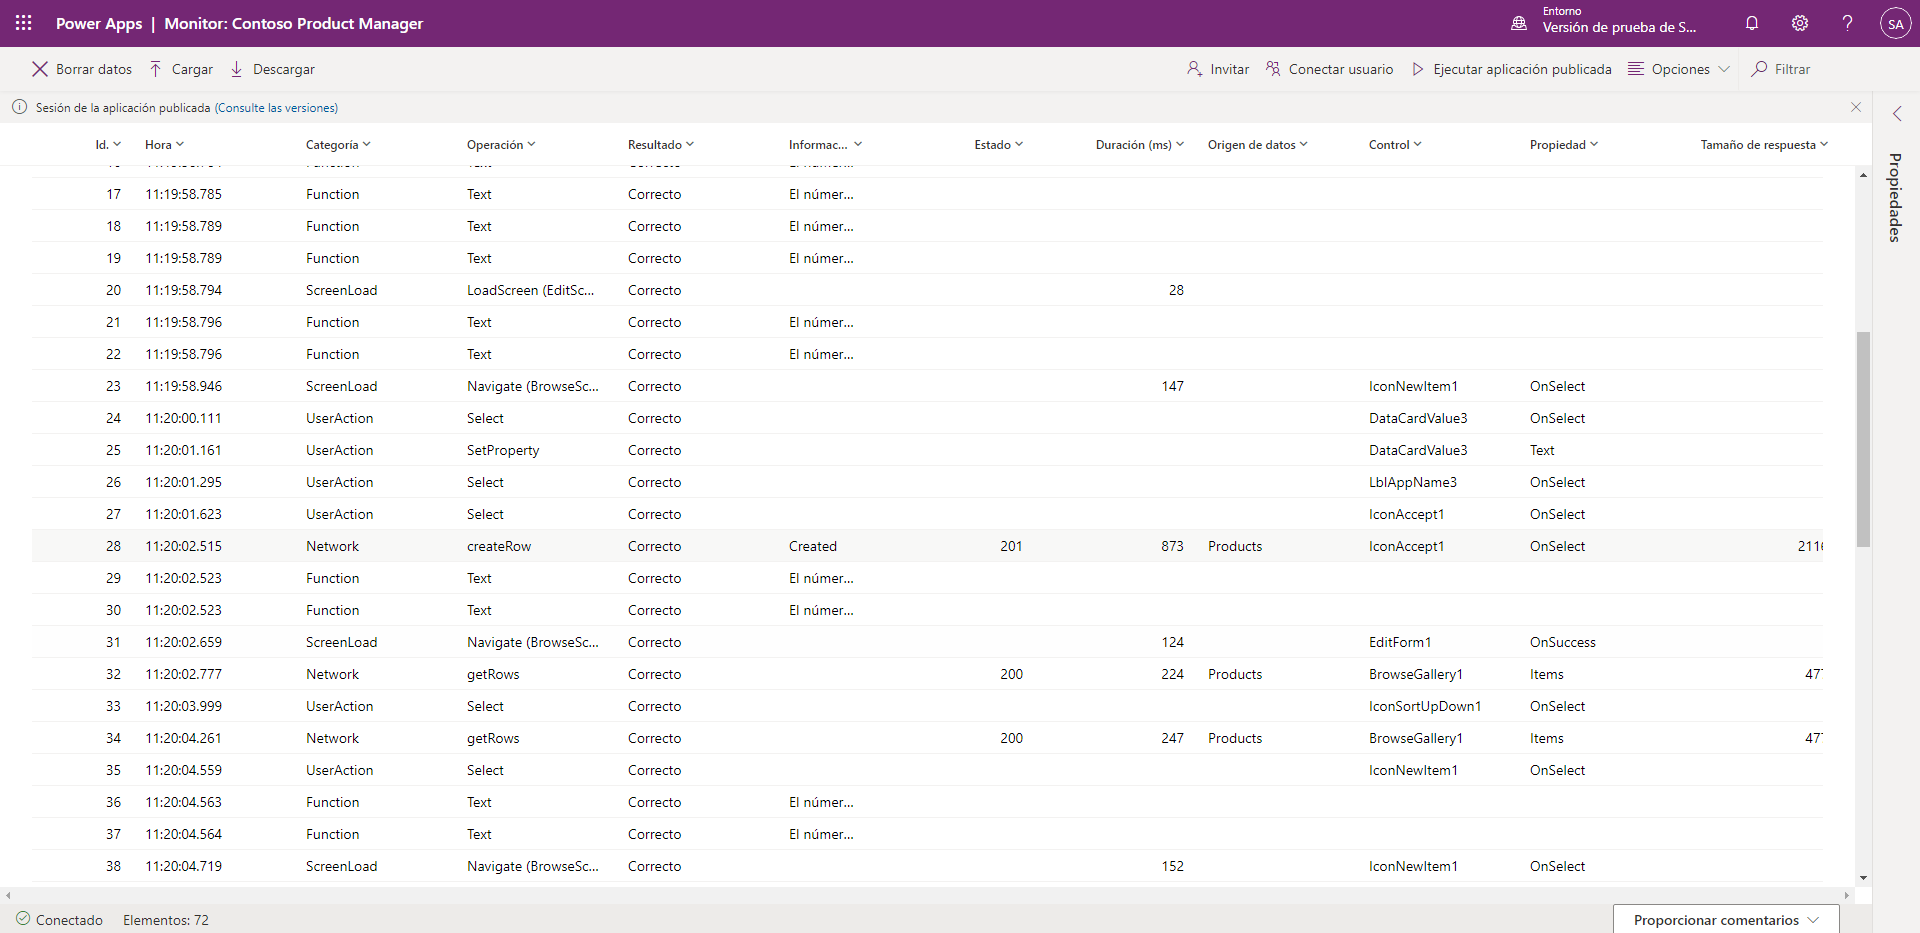This screenshot has width=1920, height=933.
Task: Select row 20 LoadScreen (EditSc... event
Action: (927, 290)
